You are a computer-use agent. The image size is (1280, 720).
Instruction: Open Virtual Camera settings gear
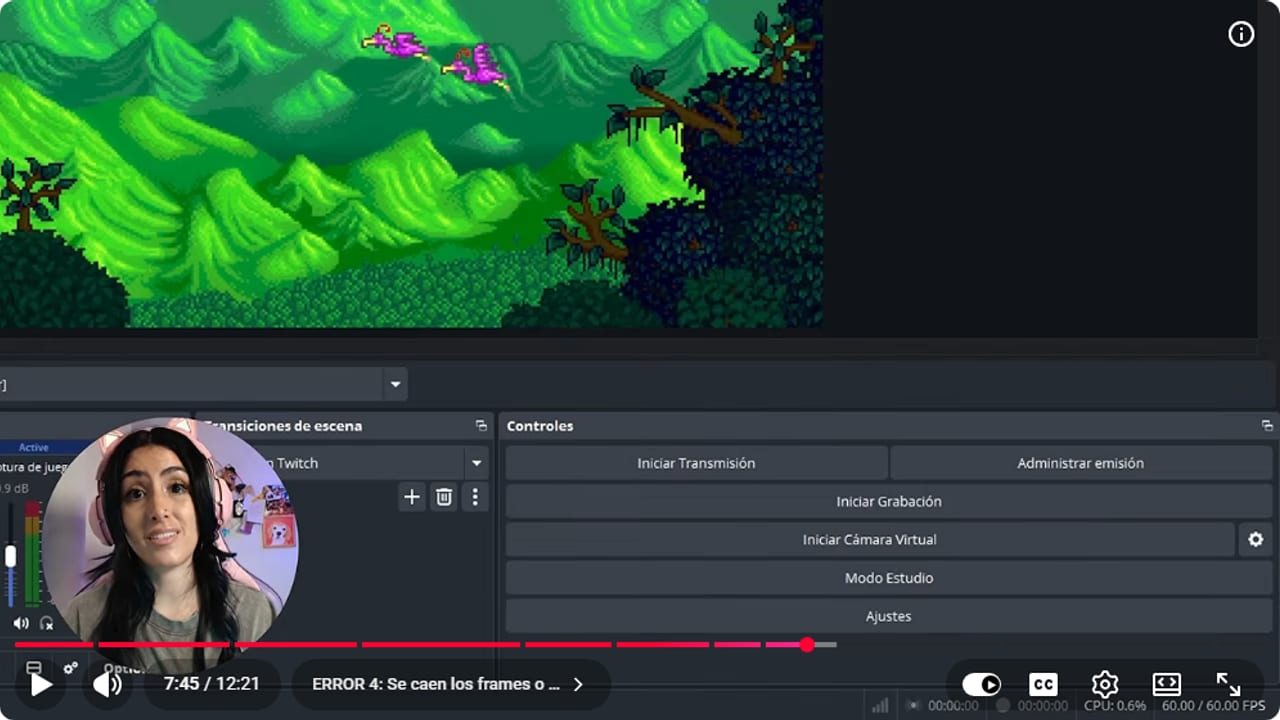pos(1255,540)
